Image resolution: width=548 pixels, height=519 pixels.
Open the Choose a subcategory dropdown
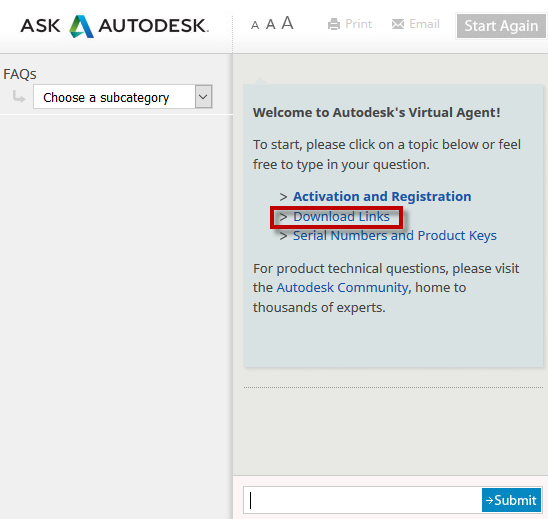(x=123, y=97)
